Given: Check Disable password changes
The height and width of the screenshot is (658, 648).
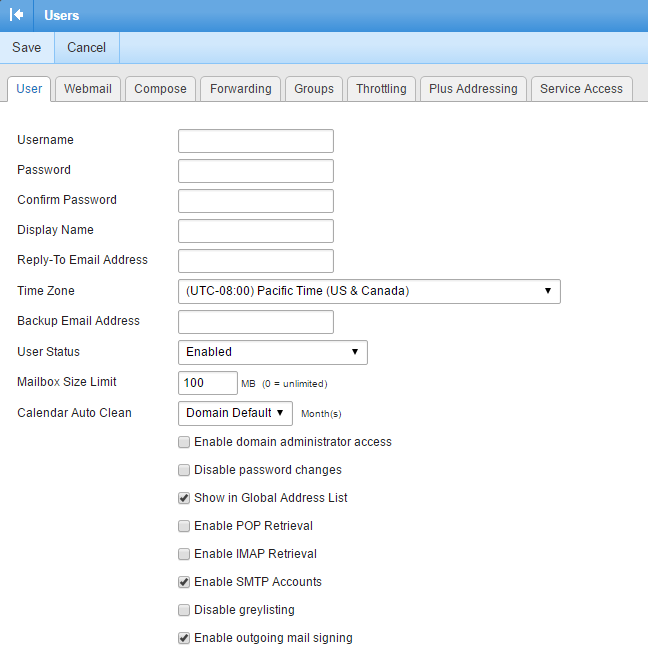Looking at the screenshot, I should click(x=184, y=470).
